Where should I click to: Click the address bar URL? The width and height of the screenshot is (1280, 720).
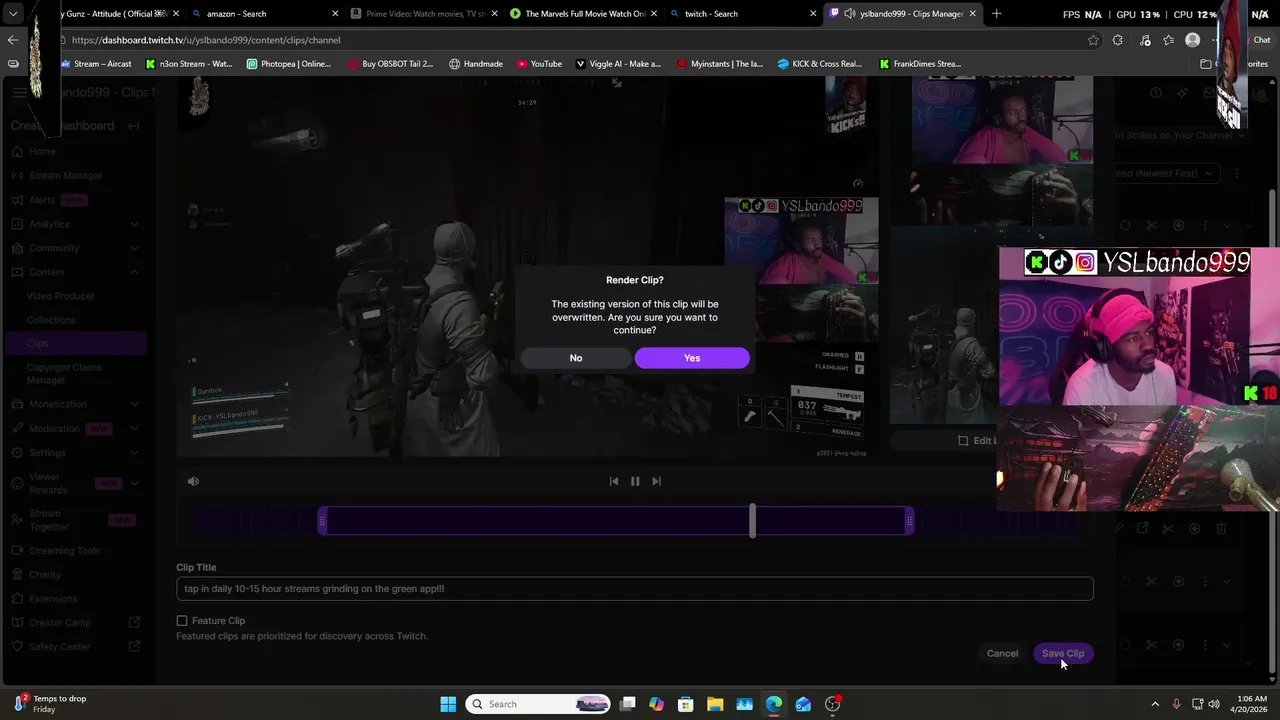[206, 40]
